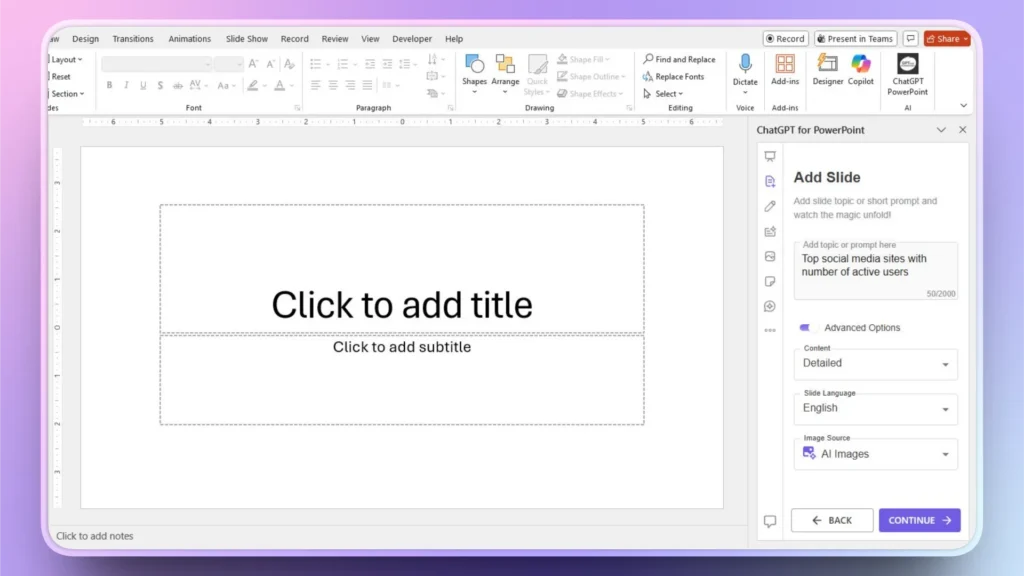Open the font color swatch
Screen dimensions: 1024x576
(280, 84)
